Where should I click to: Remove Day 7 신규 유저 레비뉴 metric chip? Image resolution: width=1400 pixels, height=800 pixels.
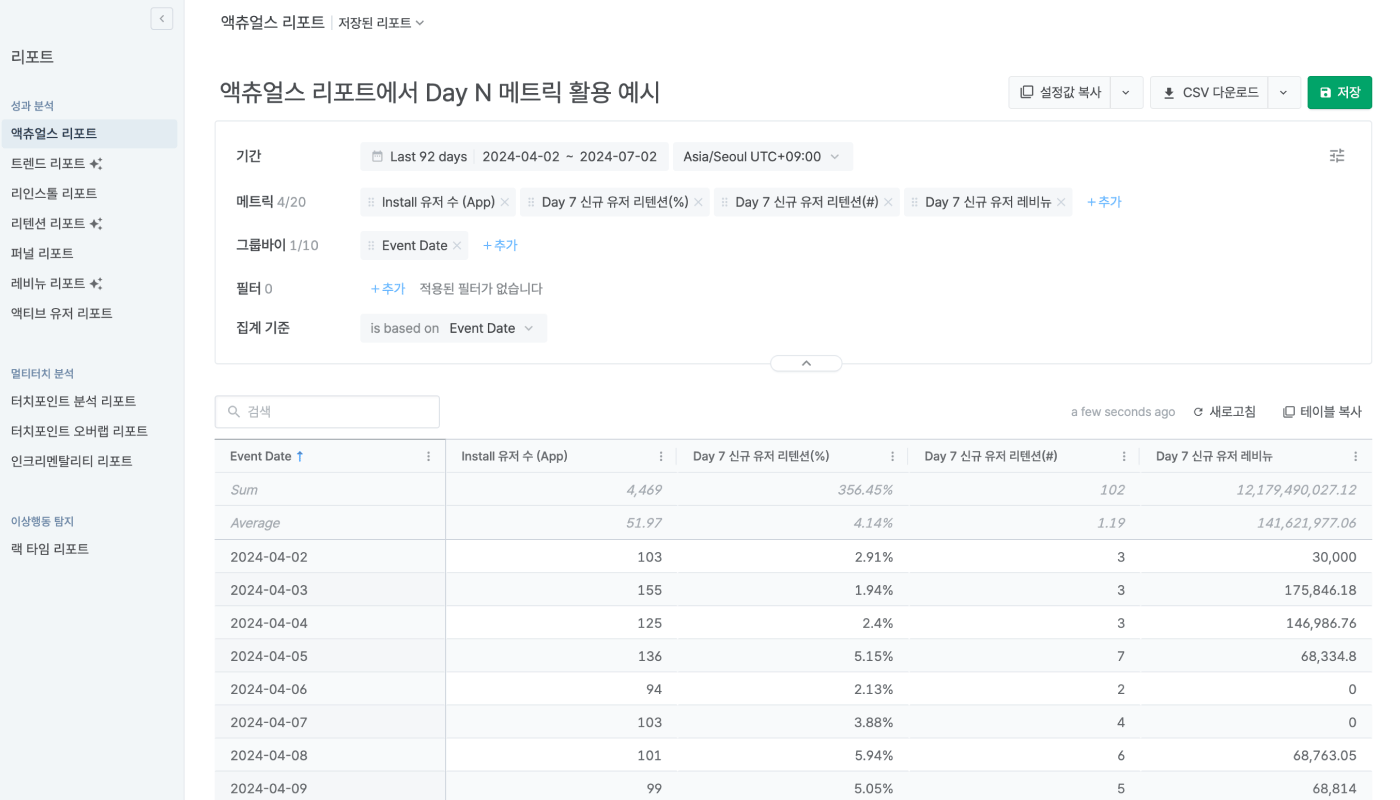[1061, 202]
